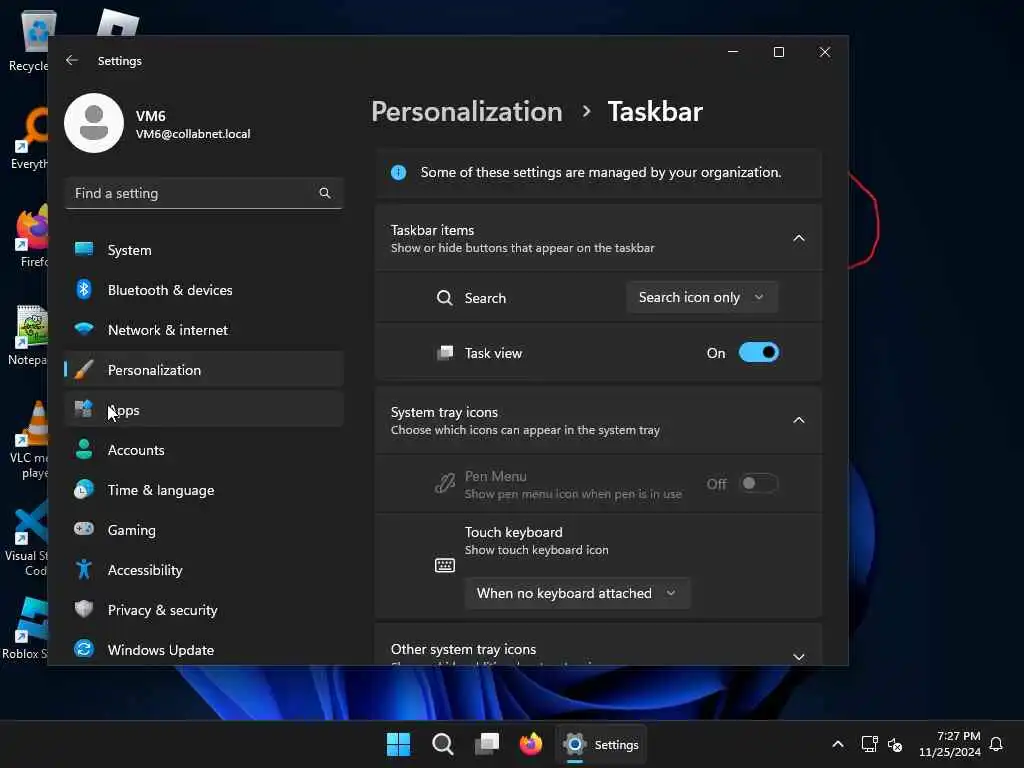
Task: Click the Touch keyboard icon
Action: point(445,565)
